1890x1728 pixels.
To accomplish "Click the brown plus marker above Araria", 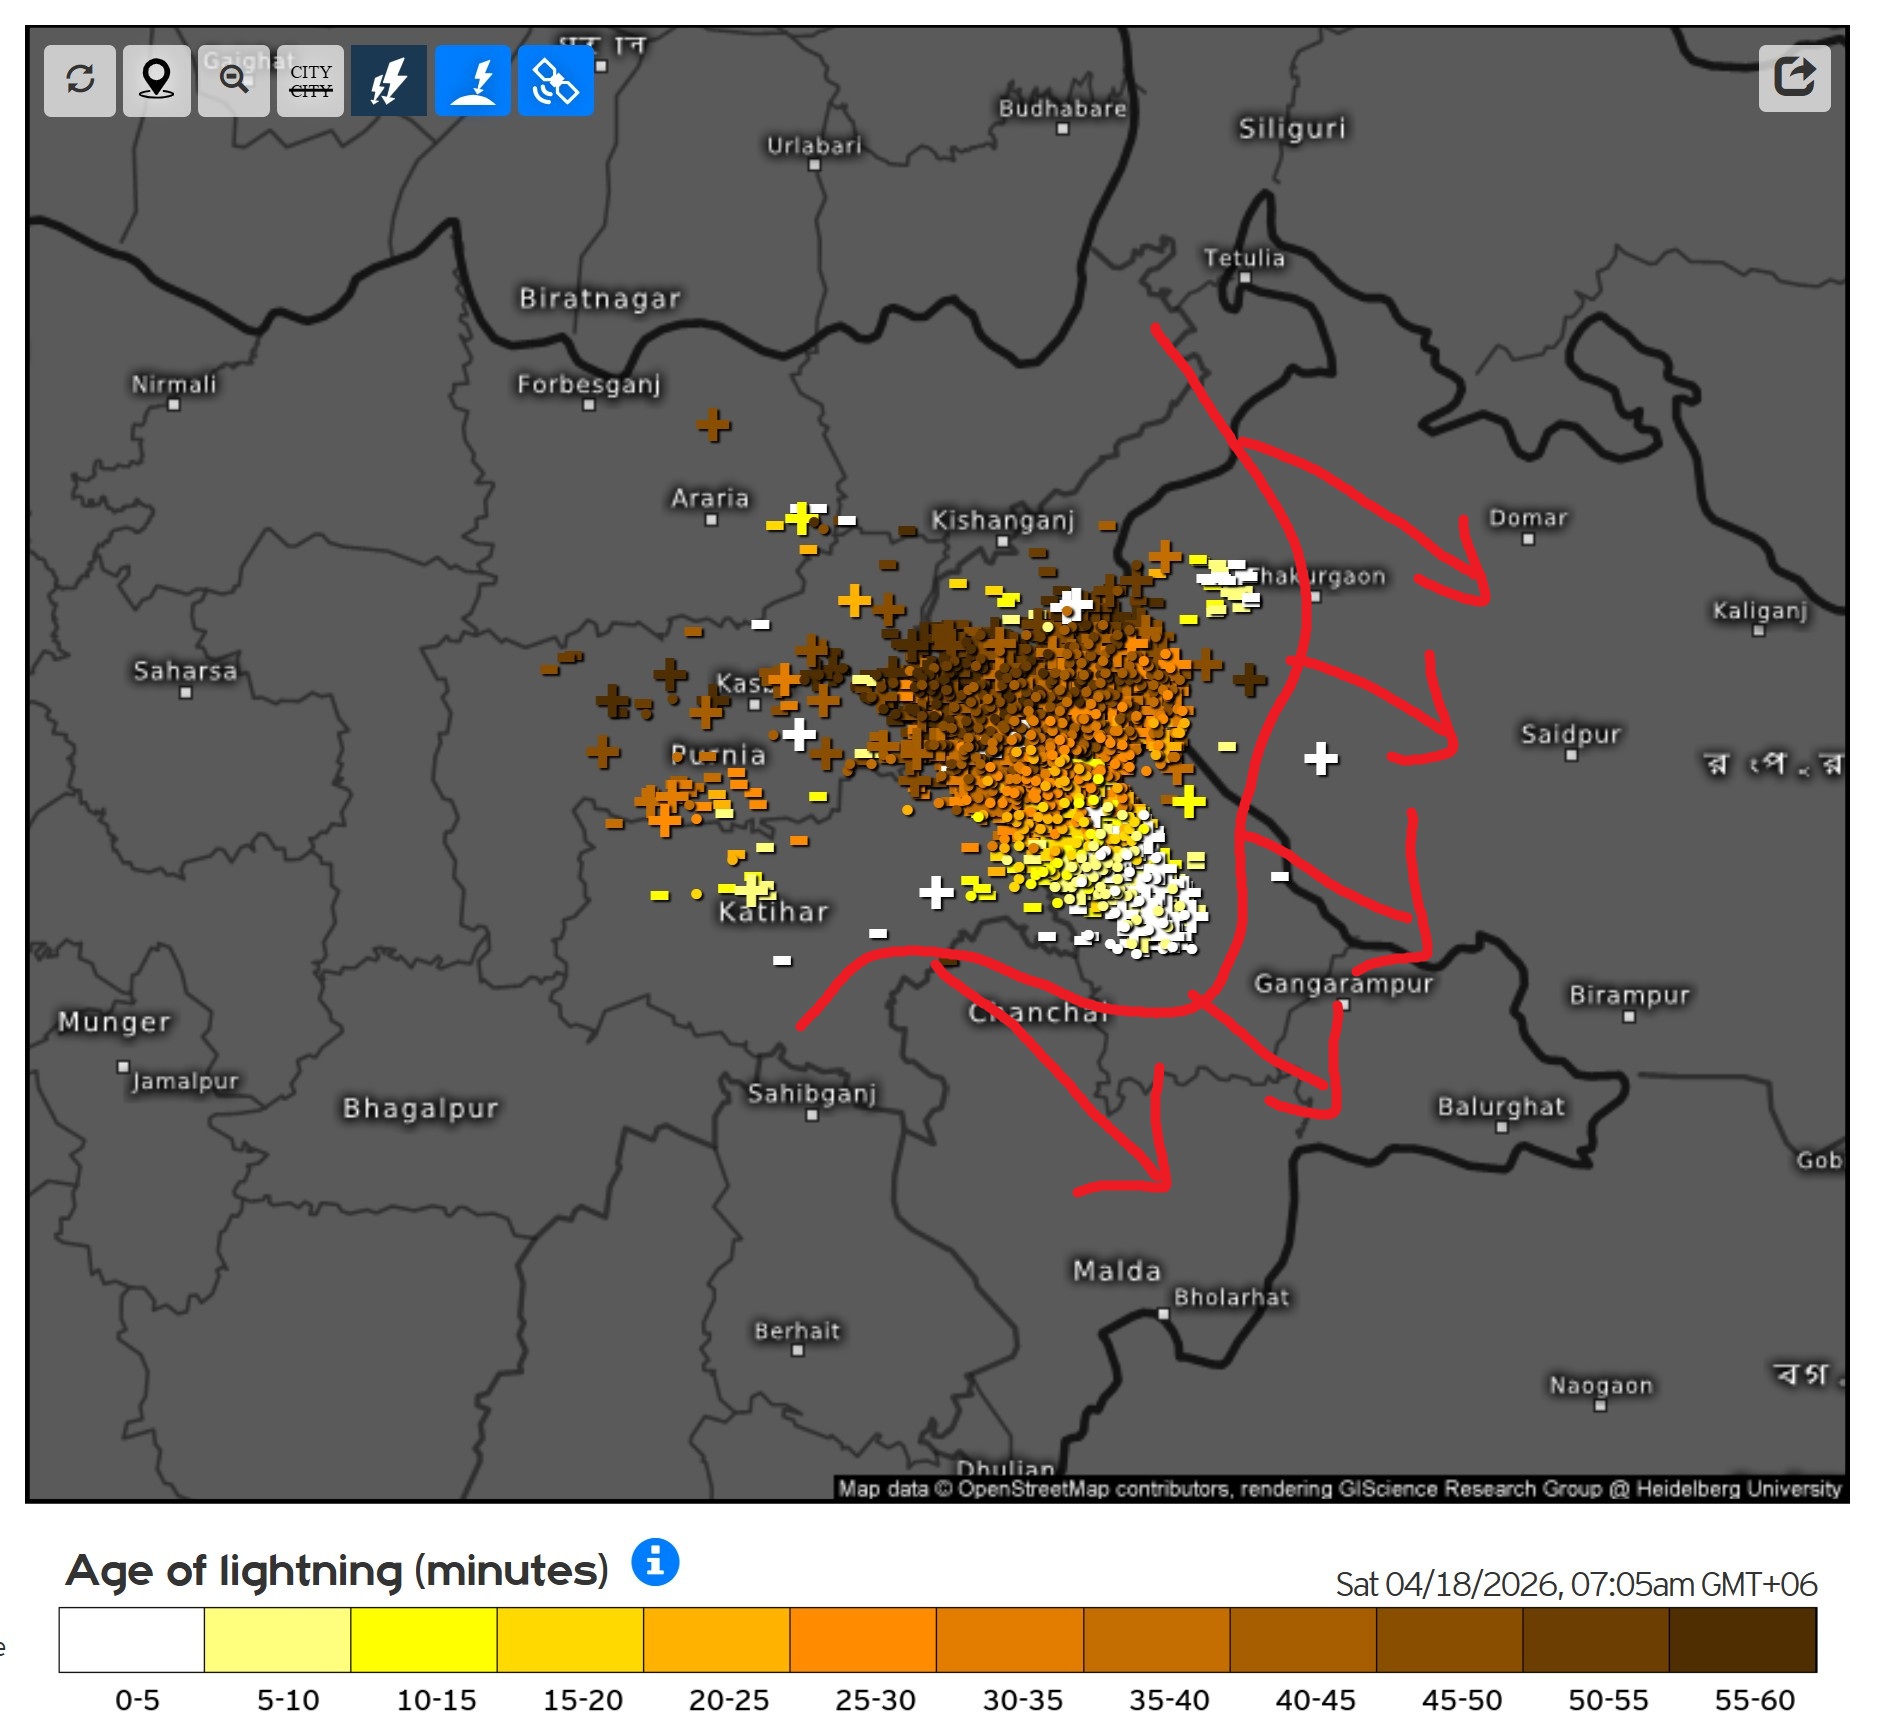I will pyautogui.click(x=713, y=425).
